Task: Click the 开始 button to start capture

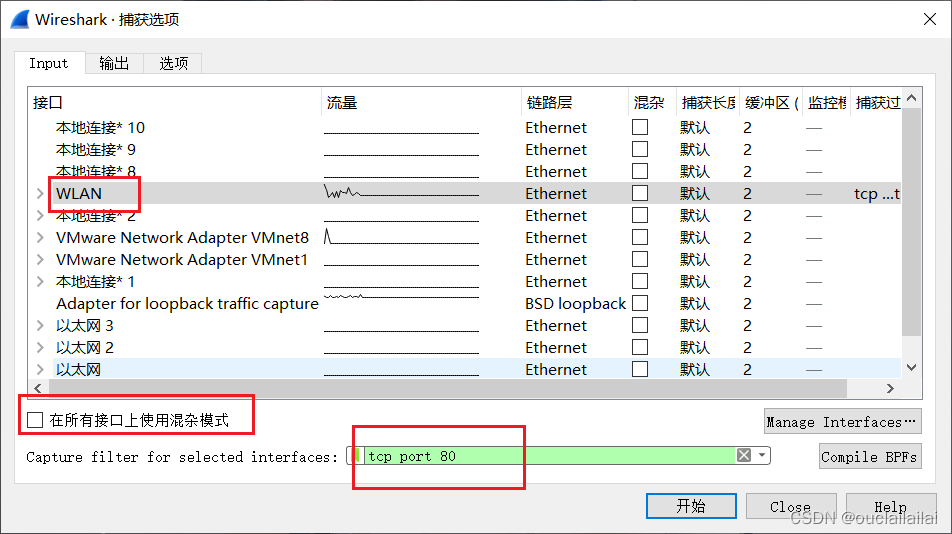Action: pos(691,505)
